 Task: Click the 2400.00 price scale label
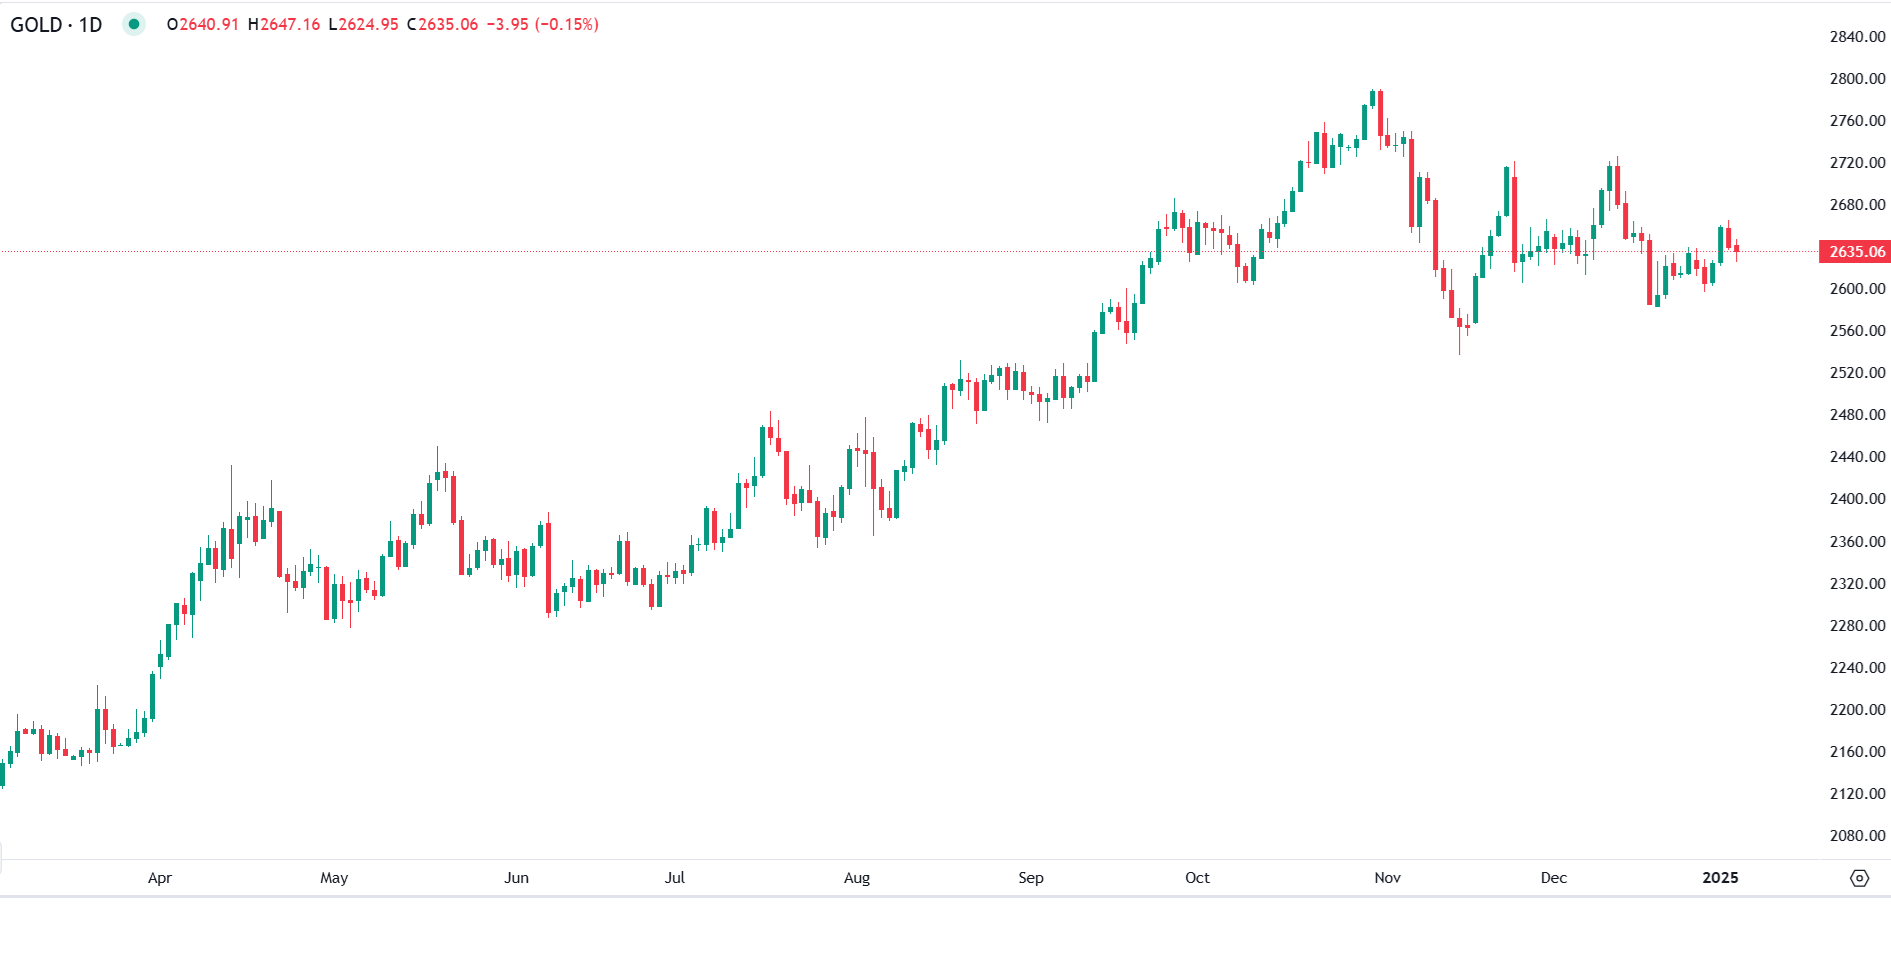point(1857,499)
